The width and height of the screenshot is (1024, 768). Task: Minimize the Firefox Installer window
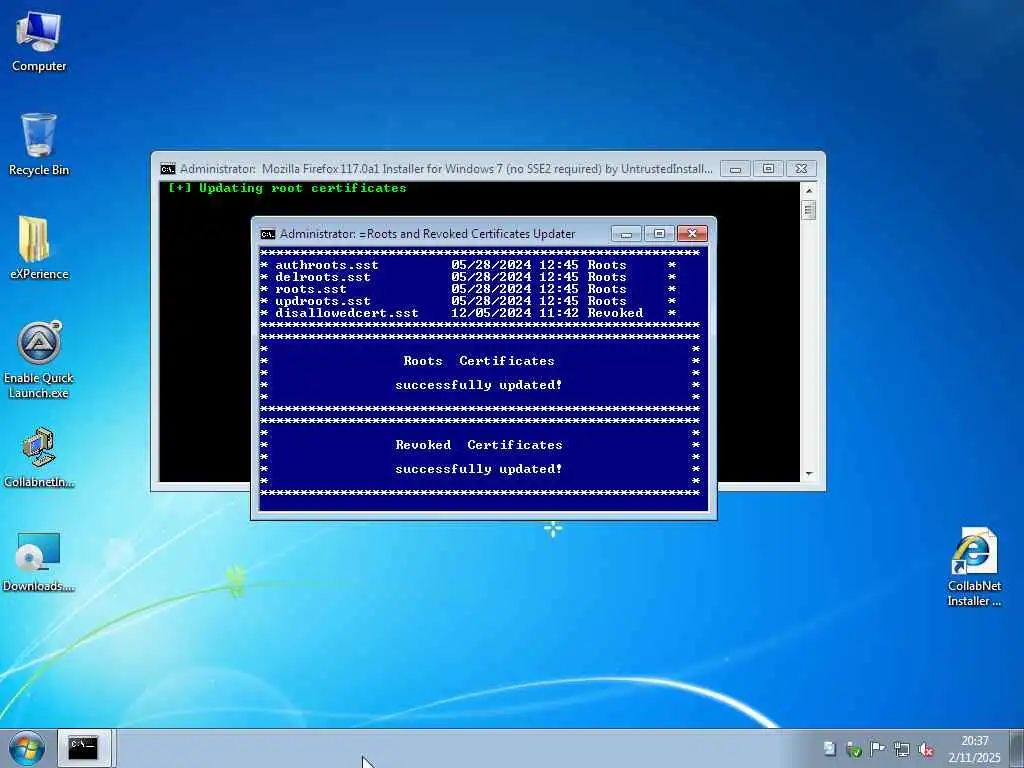[x=735, y=169]
